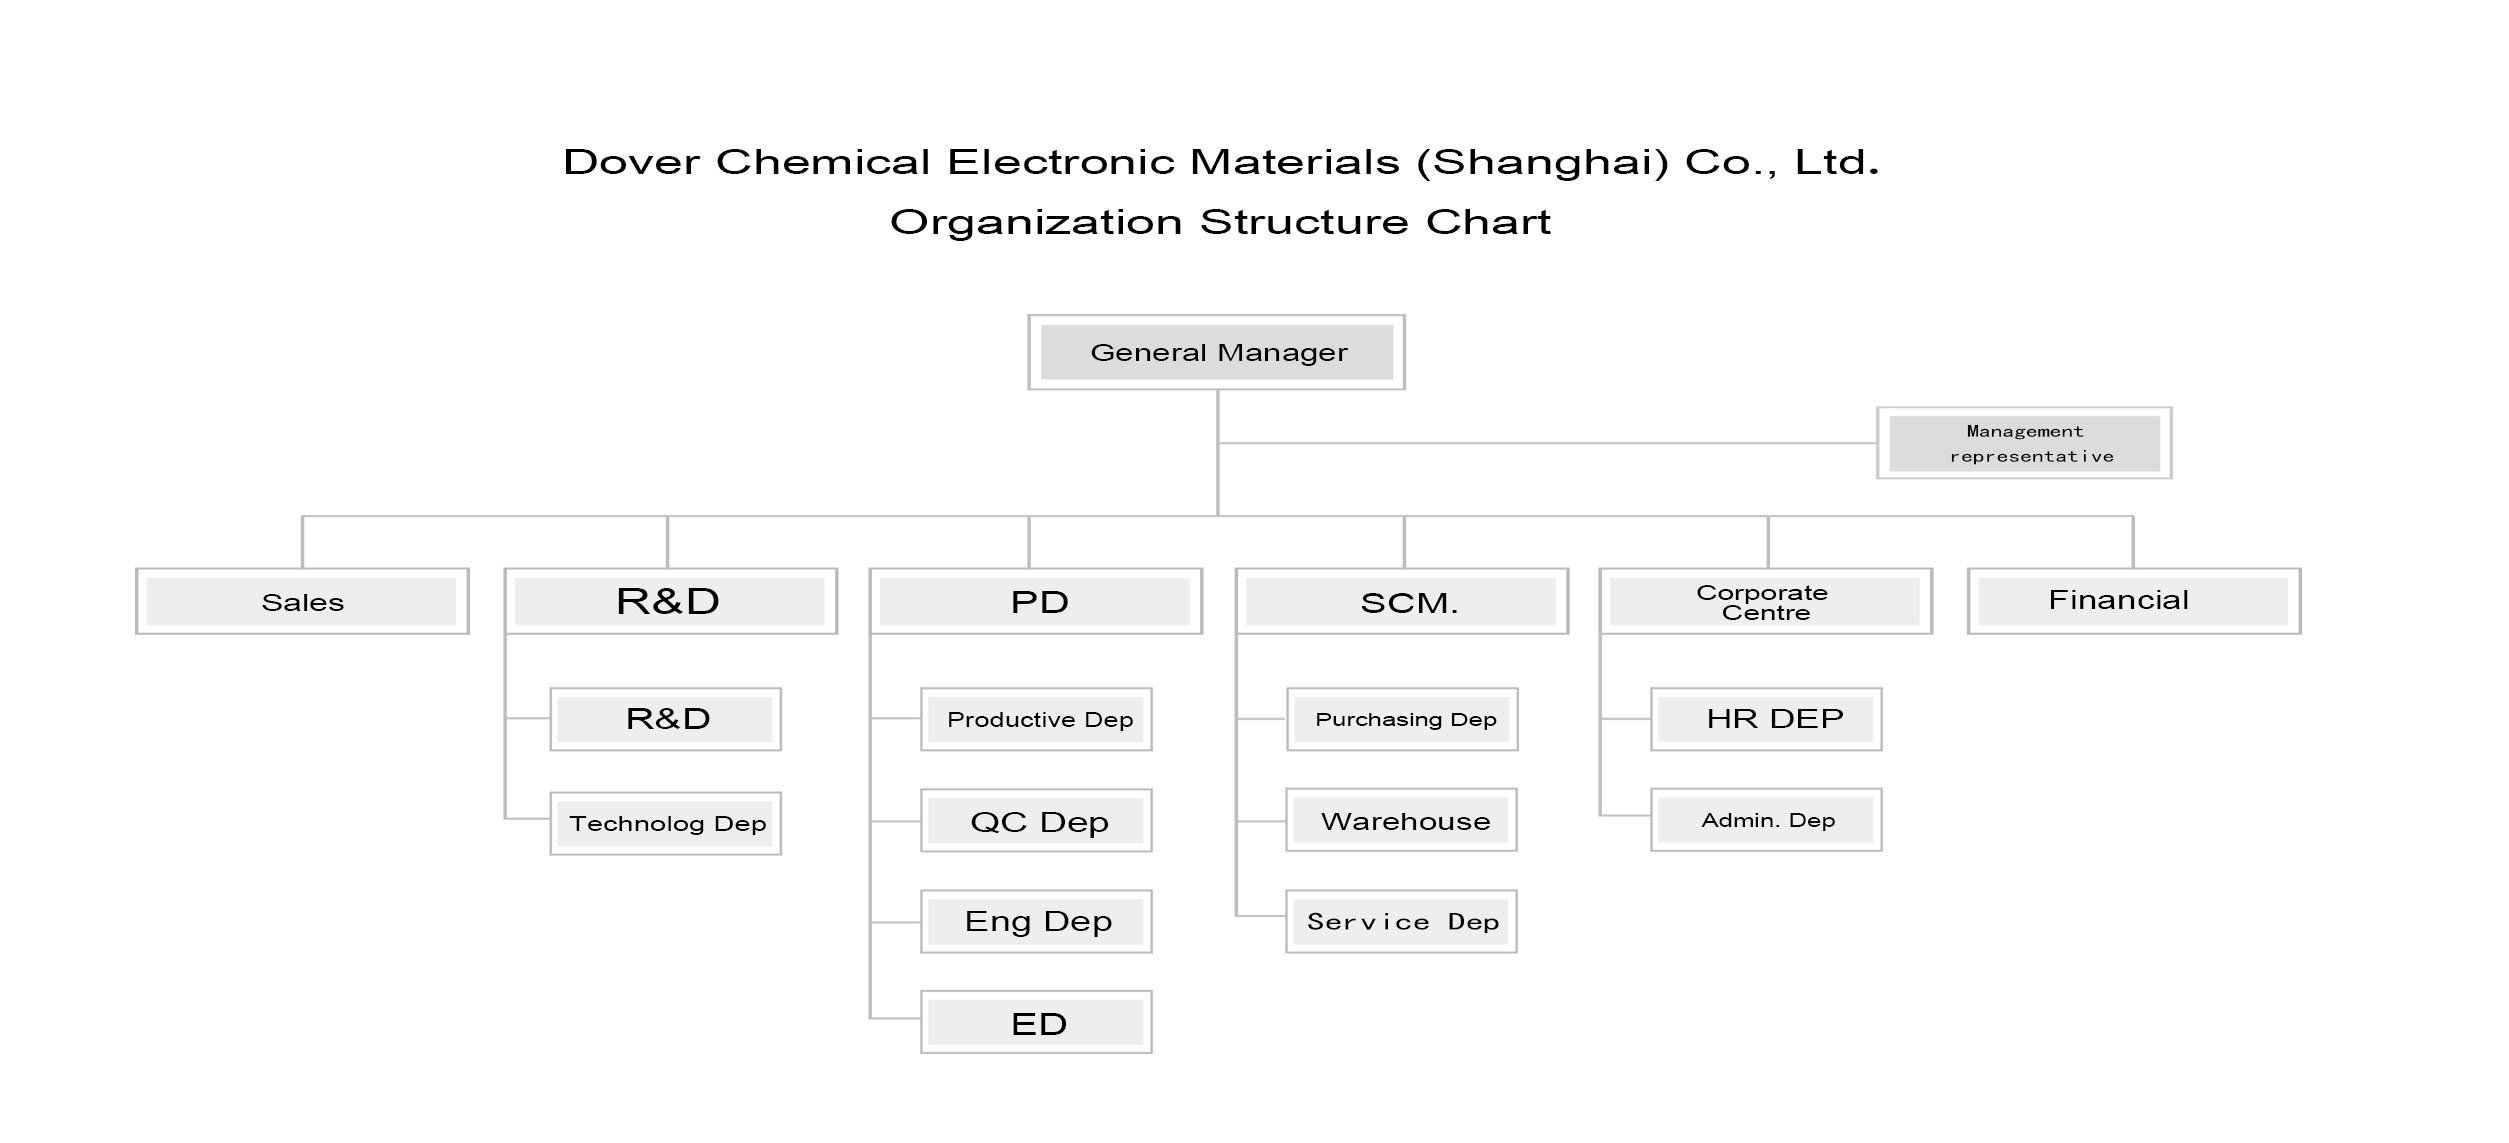Select the QC Dep box
Image resolution: width=2509 pixels, height=1143 pixels.
pos(1036,821)
